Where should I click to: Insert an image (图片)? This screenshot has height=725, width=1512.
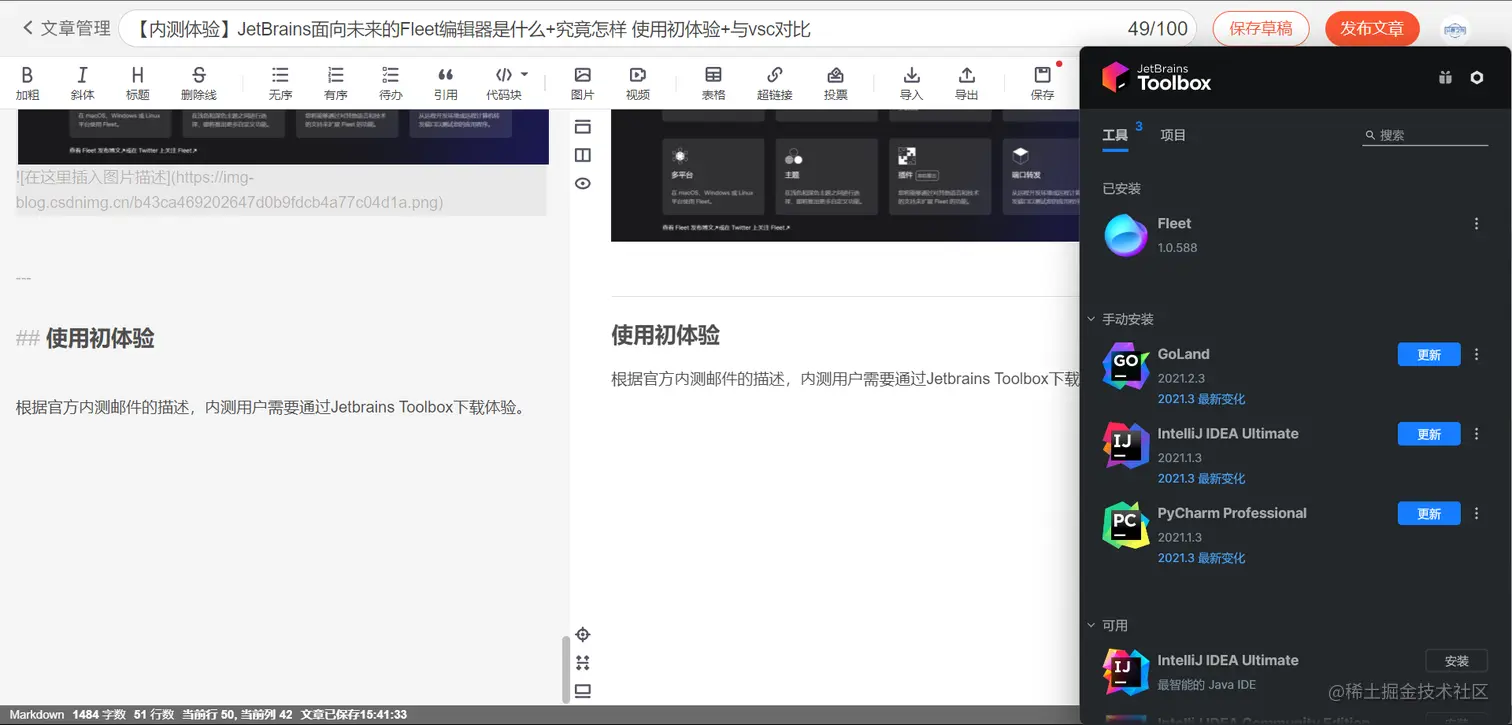pyautogui.click(x=582, y=83)
